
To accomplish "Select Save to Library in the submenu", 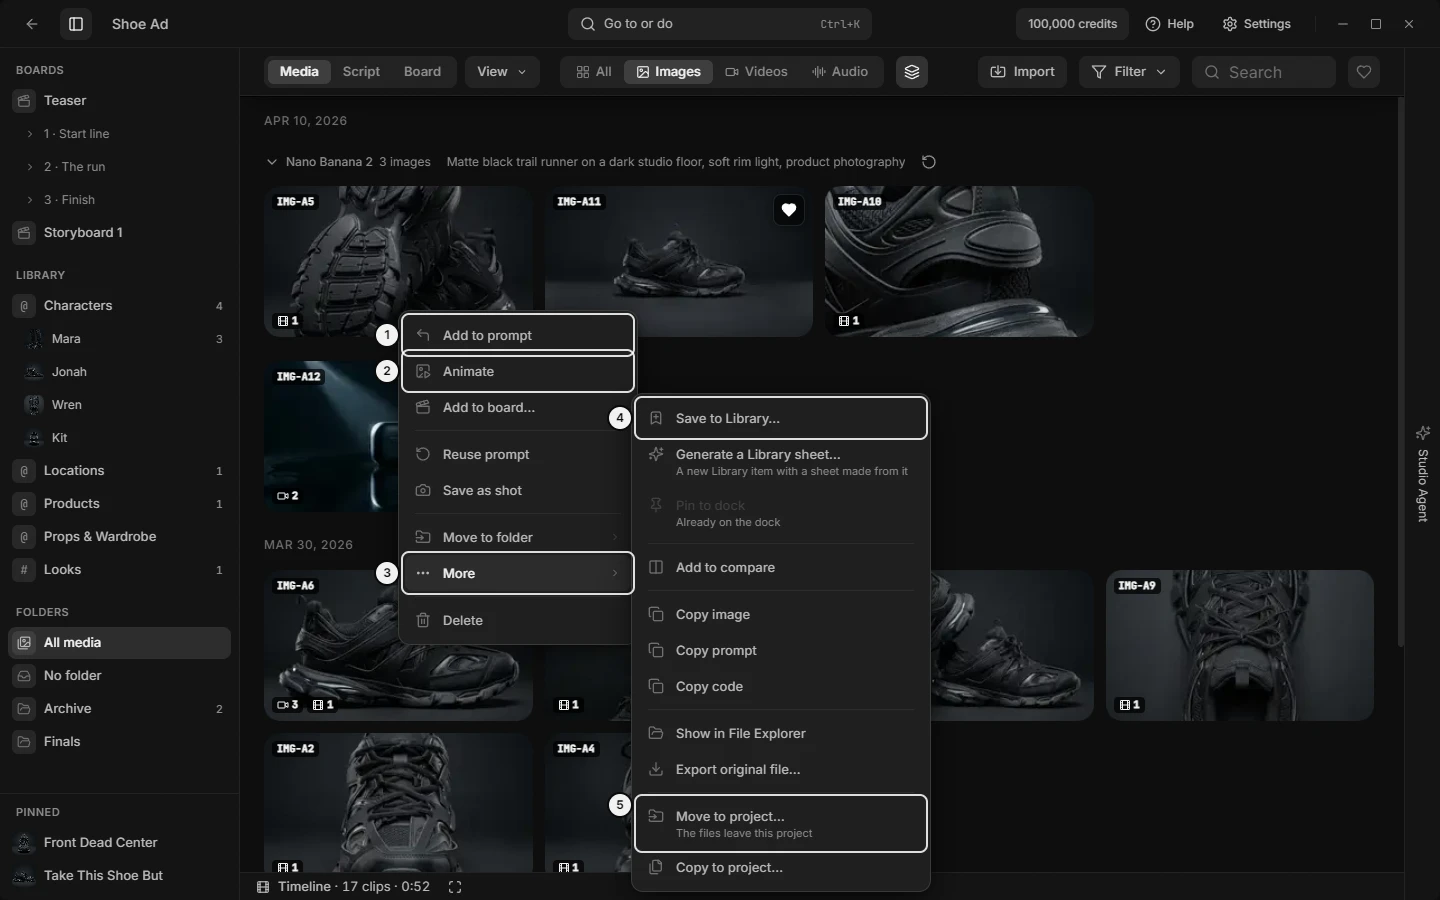I will [x=781, y=419].
